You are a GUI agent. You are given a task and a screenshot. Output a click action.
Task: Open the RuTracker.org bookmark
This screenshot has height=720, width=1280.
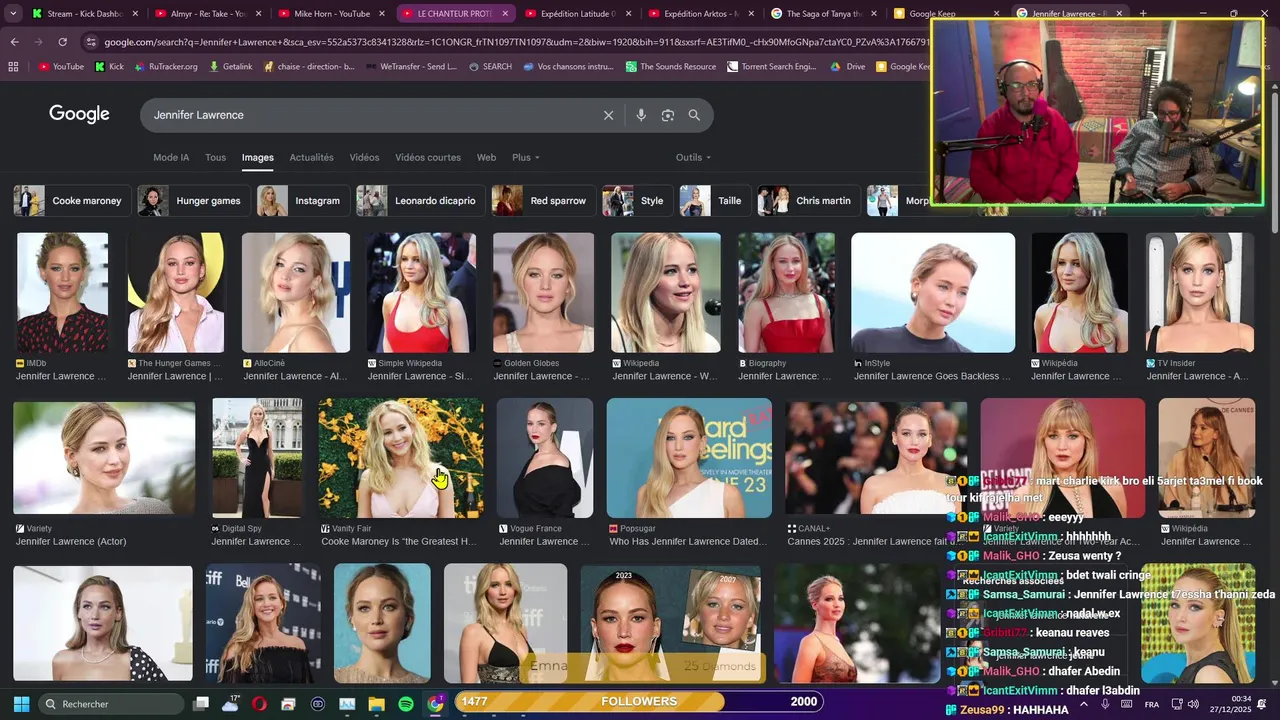pyautogui.click(x=165, y=67)
